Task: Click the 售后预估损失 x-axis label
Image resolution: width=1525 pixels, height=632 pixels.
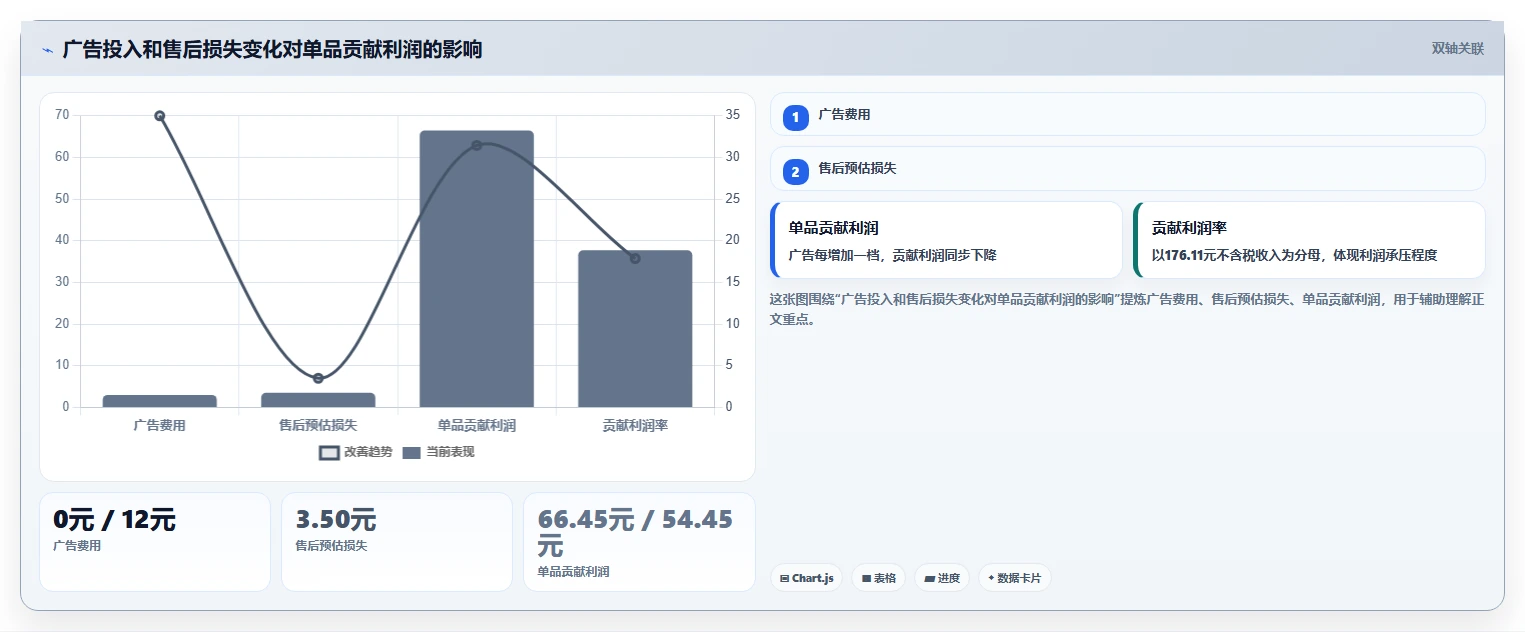Action: pyautogui.click(x=318, y=425)
